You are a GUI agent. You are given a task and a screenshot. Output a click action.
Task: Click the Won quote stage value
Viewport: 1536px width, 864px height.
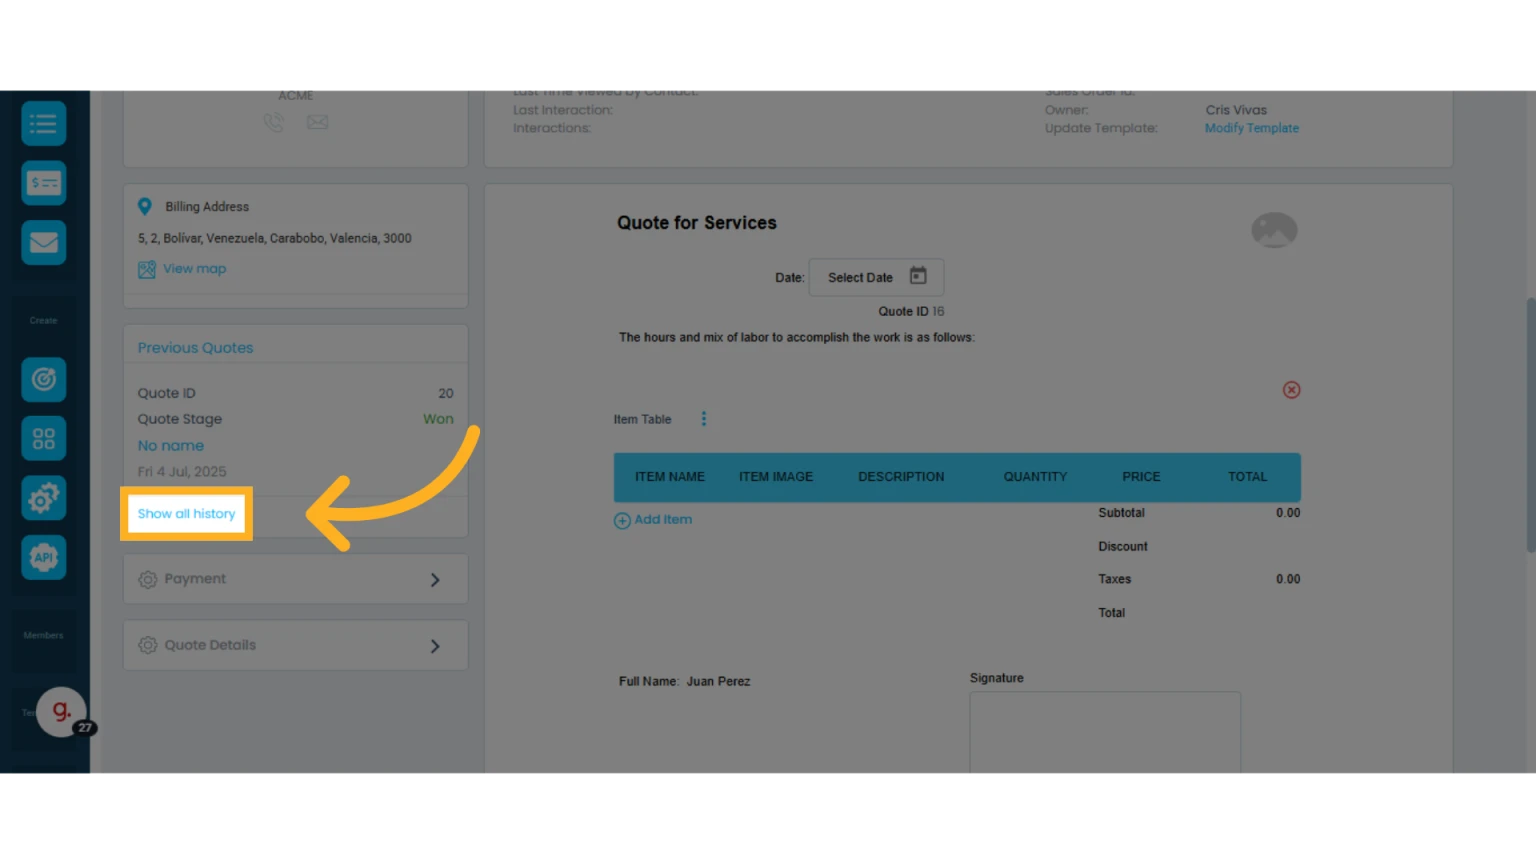pyautogui.click(x=438, y=419)
